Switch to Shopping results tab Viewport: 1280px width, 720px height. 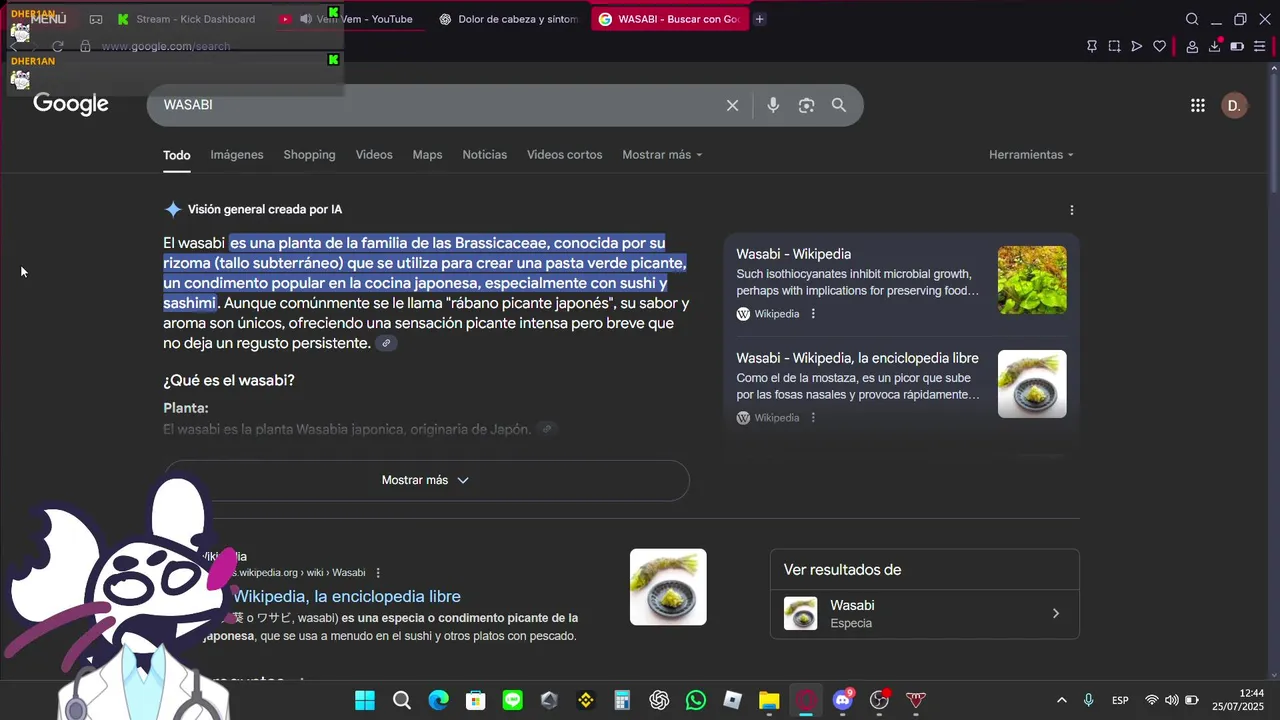309,155
